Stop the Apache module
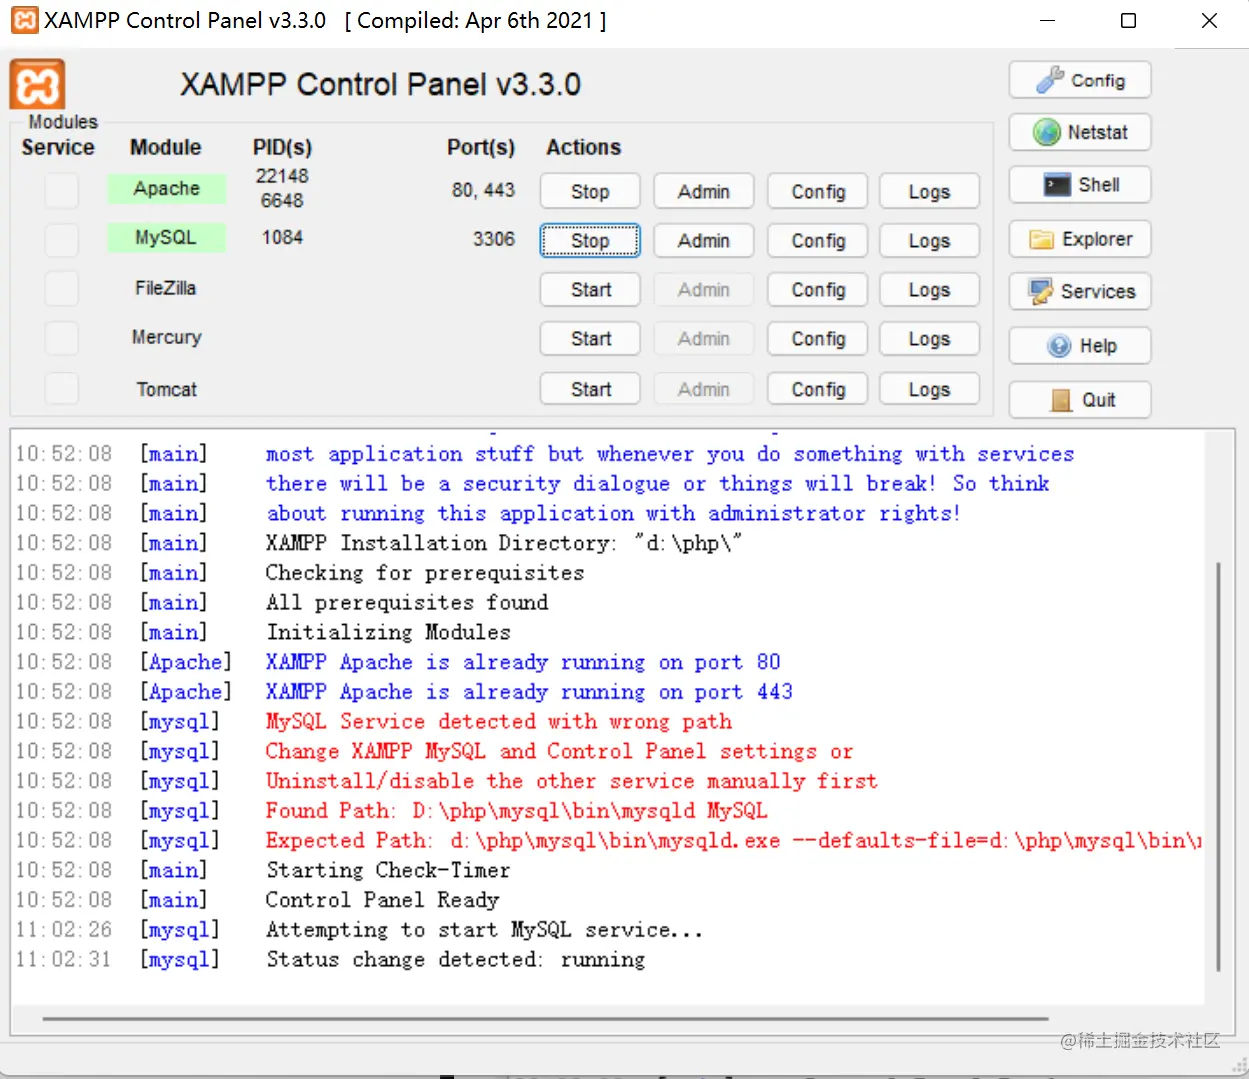The height and width of the screenshot is (1079, 1249). pyautogui.click(x=590, y=191)
